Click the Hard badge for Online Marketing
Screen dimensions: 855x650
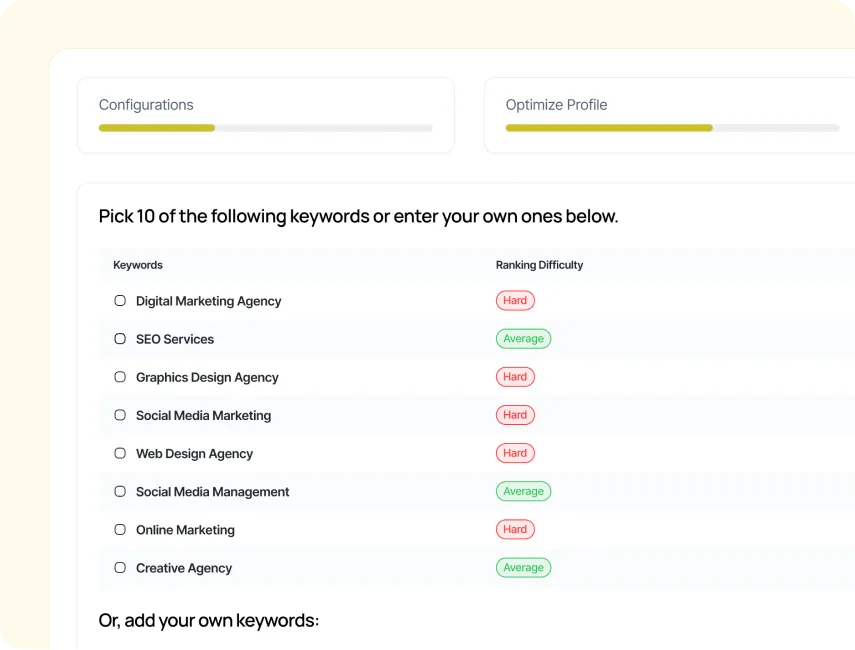point(515,529)
